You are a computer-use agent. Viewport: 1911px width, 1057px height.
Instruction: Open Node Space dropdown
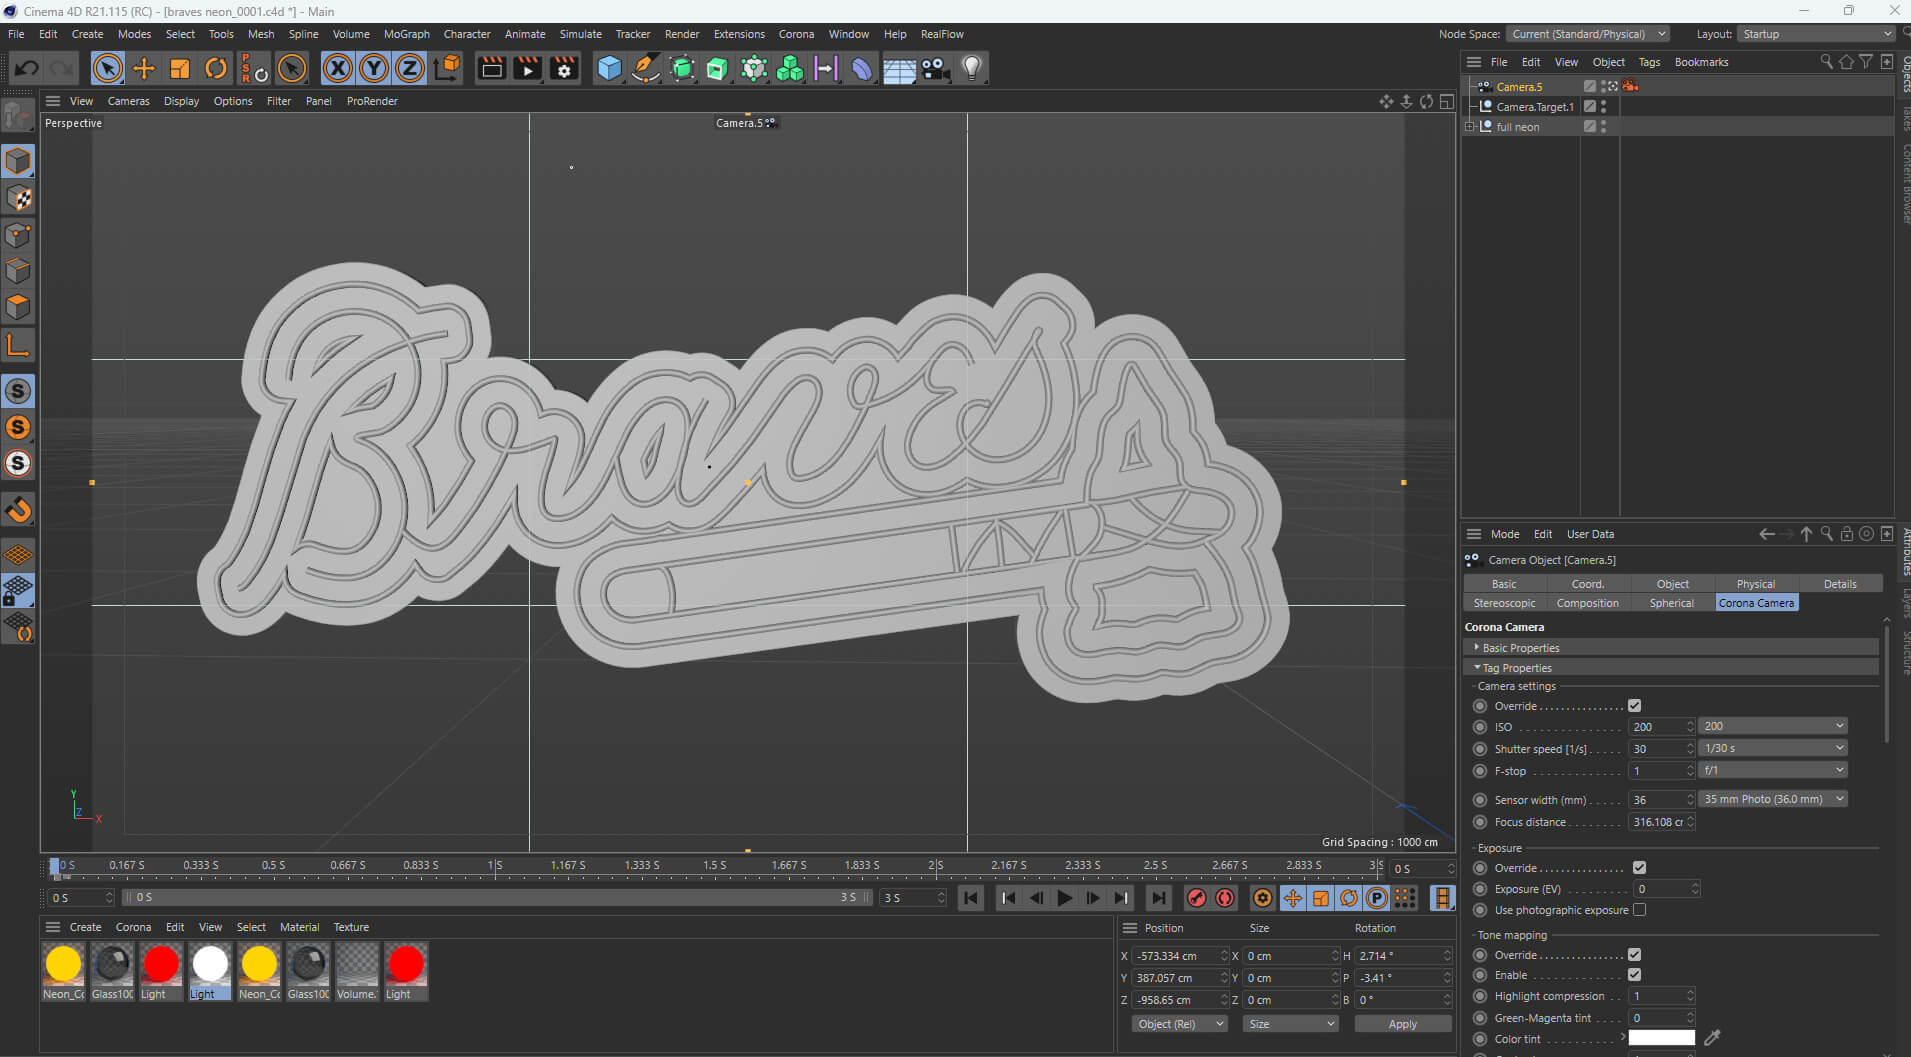pos(1587,34)
